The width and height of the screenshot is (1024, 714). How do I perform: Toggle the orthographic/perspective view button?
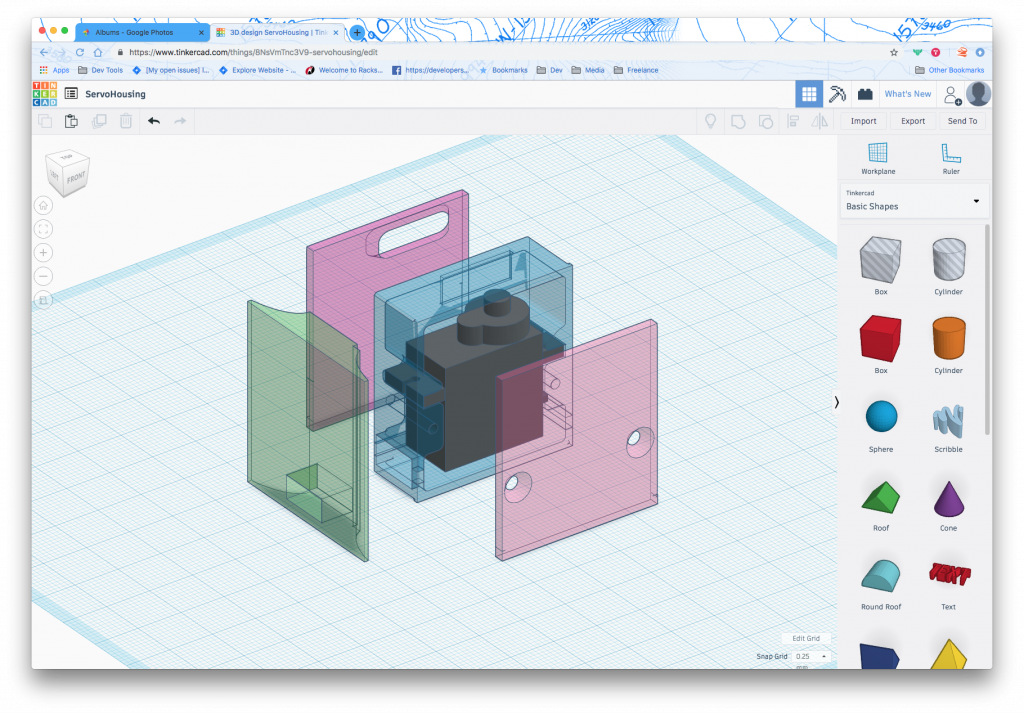[x=44, y=299]
